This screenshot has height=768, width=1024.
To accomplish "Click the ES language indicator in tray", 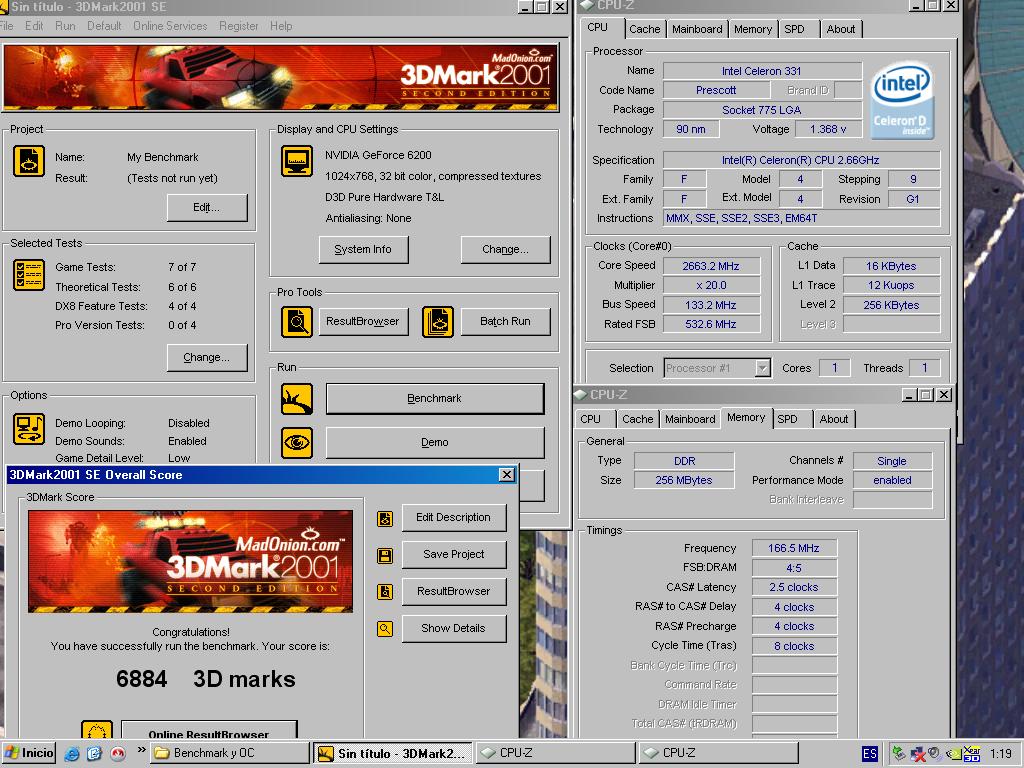I will coord(870,754).
